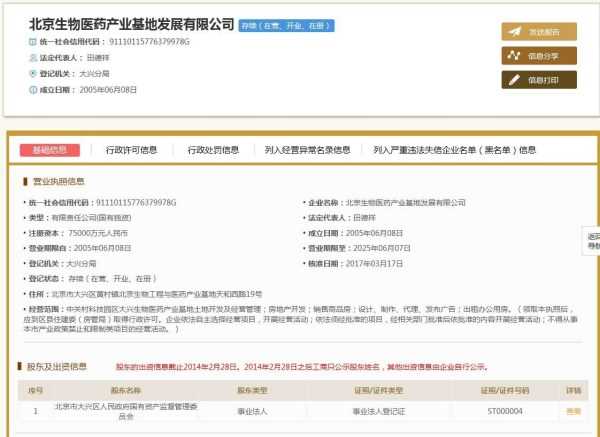Click the 住所 address line text
The height and width of the screenshot is (437, 600).
click(157, 294)
